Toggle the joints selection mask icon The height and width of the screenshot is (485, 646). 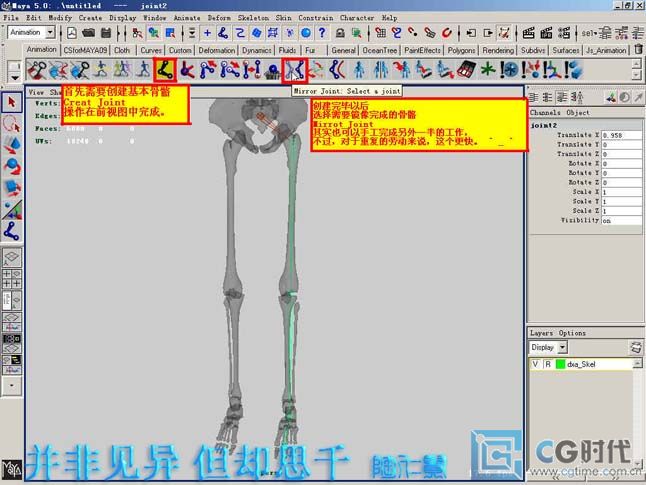[x=223, y=33]
